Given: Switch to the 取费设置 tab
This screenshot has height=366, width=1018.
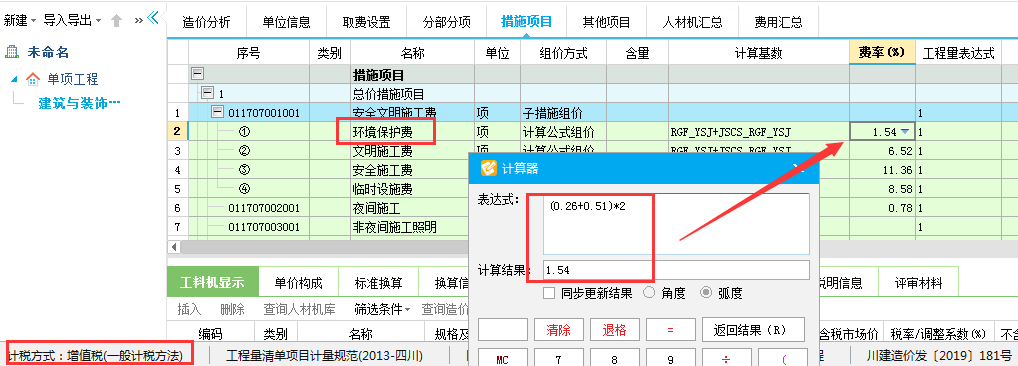Looking at the screenshot, I should [366, 22].
